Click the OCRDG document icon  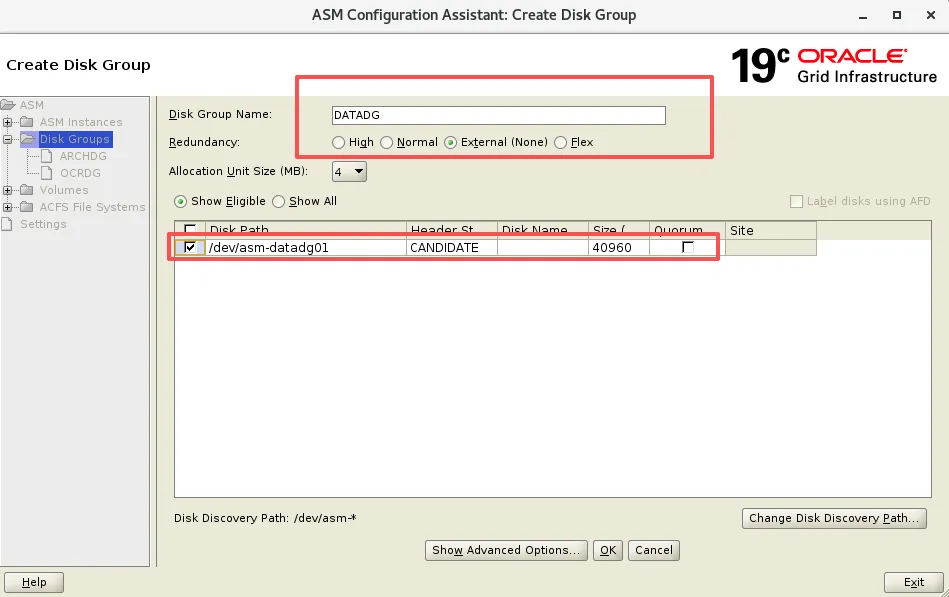pos(47,173)
